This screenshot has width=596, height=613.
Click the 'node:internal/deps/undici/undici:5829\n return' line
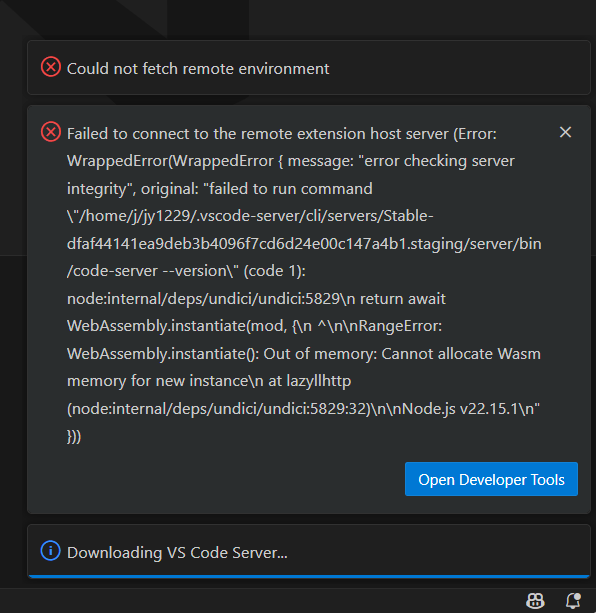coord(256,299)
